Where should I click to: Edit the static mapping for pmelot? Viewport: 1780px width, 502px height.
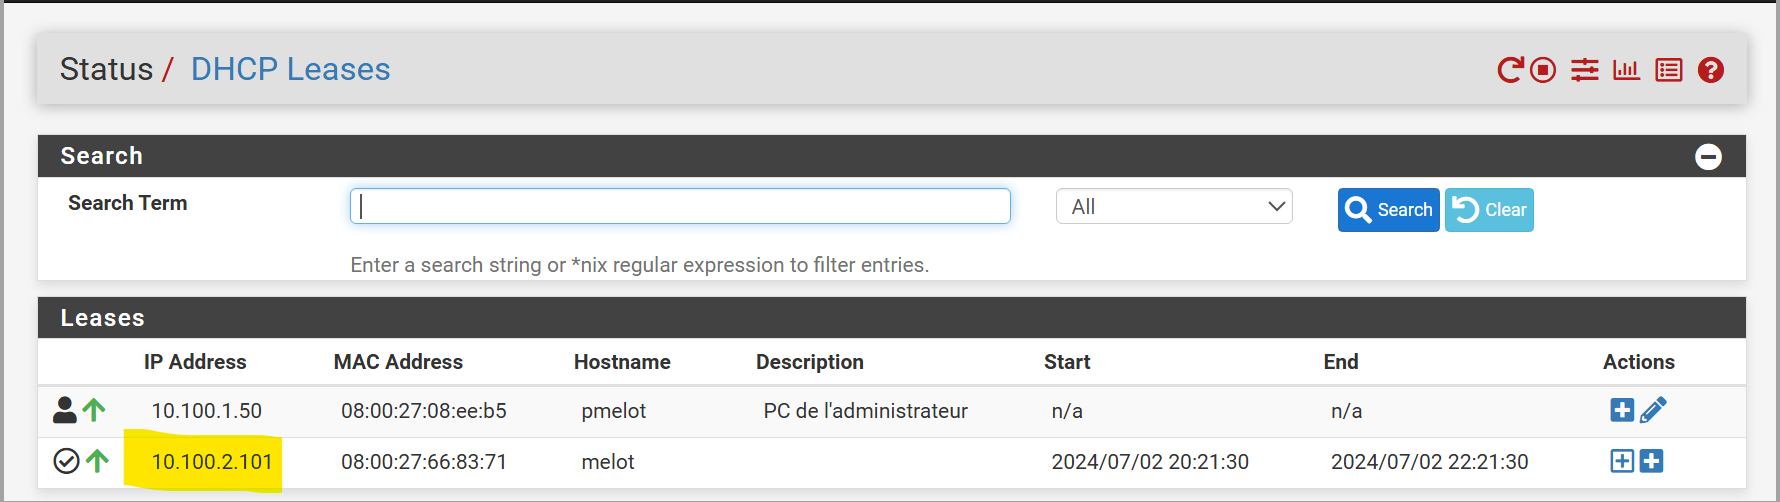pos(1653,410)
